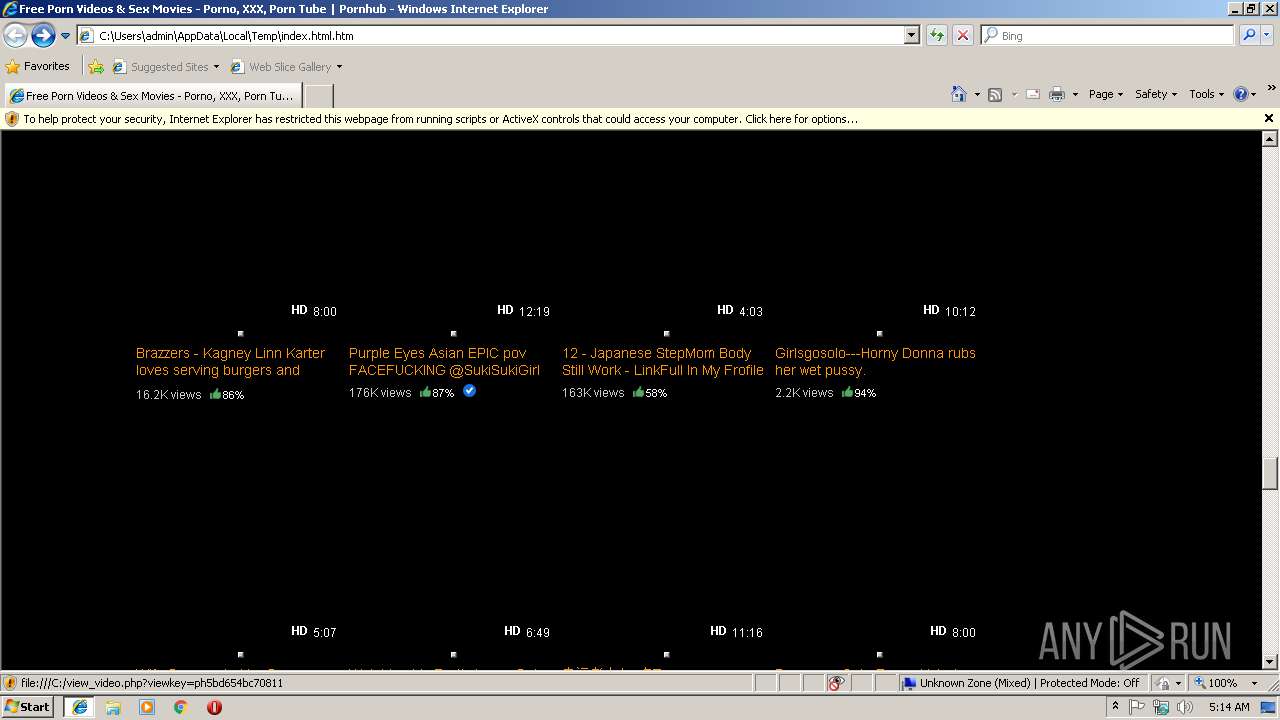Click the browser Forward button
Screen dimensions: 1280x720
point(43,36)
